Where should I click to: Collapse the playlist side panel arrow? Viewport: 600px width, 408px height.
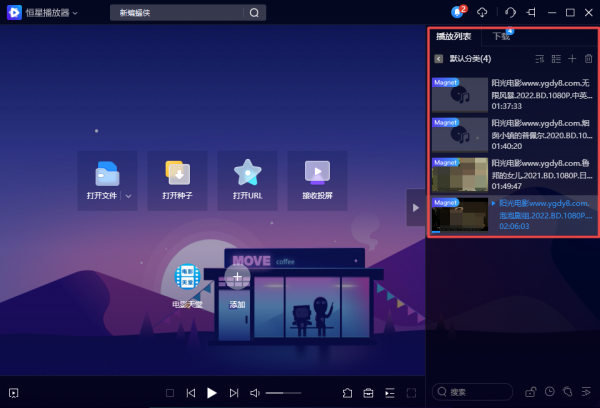tap(413, 207)
